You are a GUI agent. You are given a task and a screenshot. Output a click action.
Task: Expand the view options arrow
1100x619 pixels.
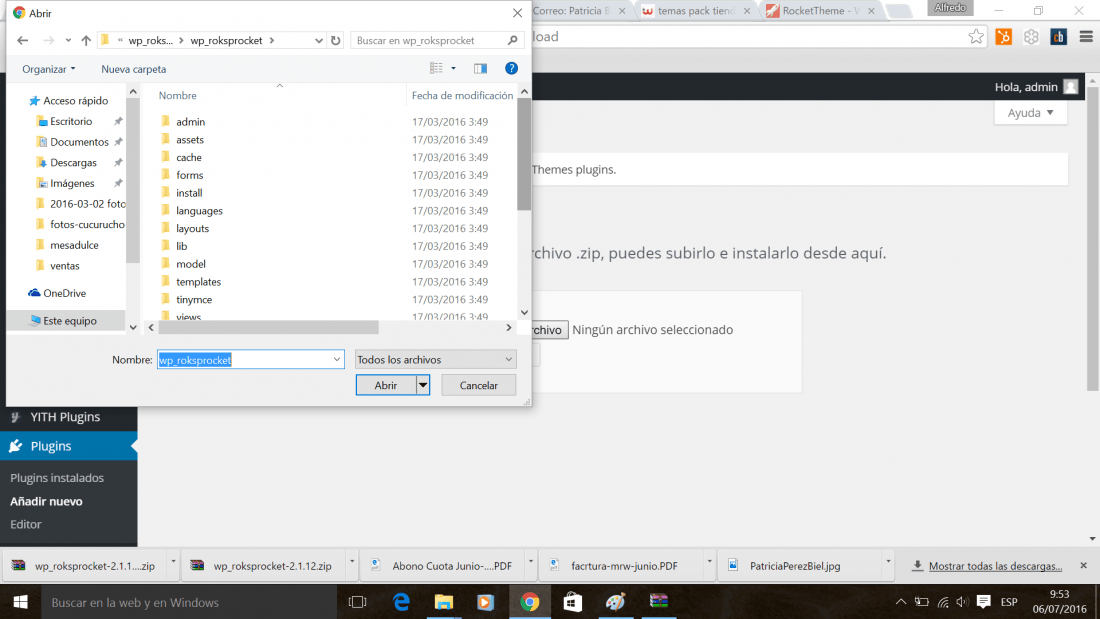click(453, 68)
